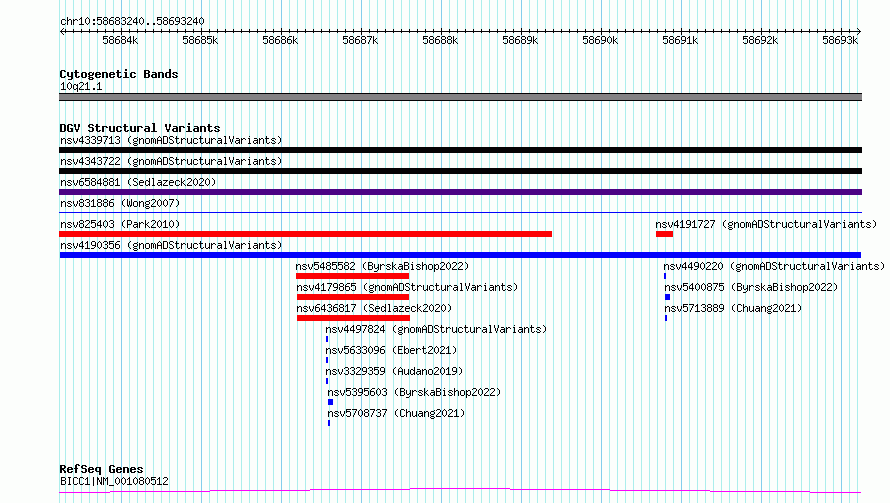Open variant nsv5708737 (Chuang2021) label
Viewport: 890px width, 503px height.
click(396, 413)
